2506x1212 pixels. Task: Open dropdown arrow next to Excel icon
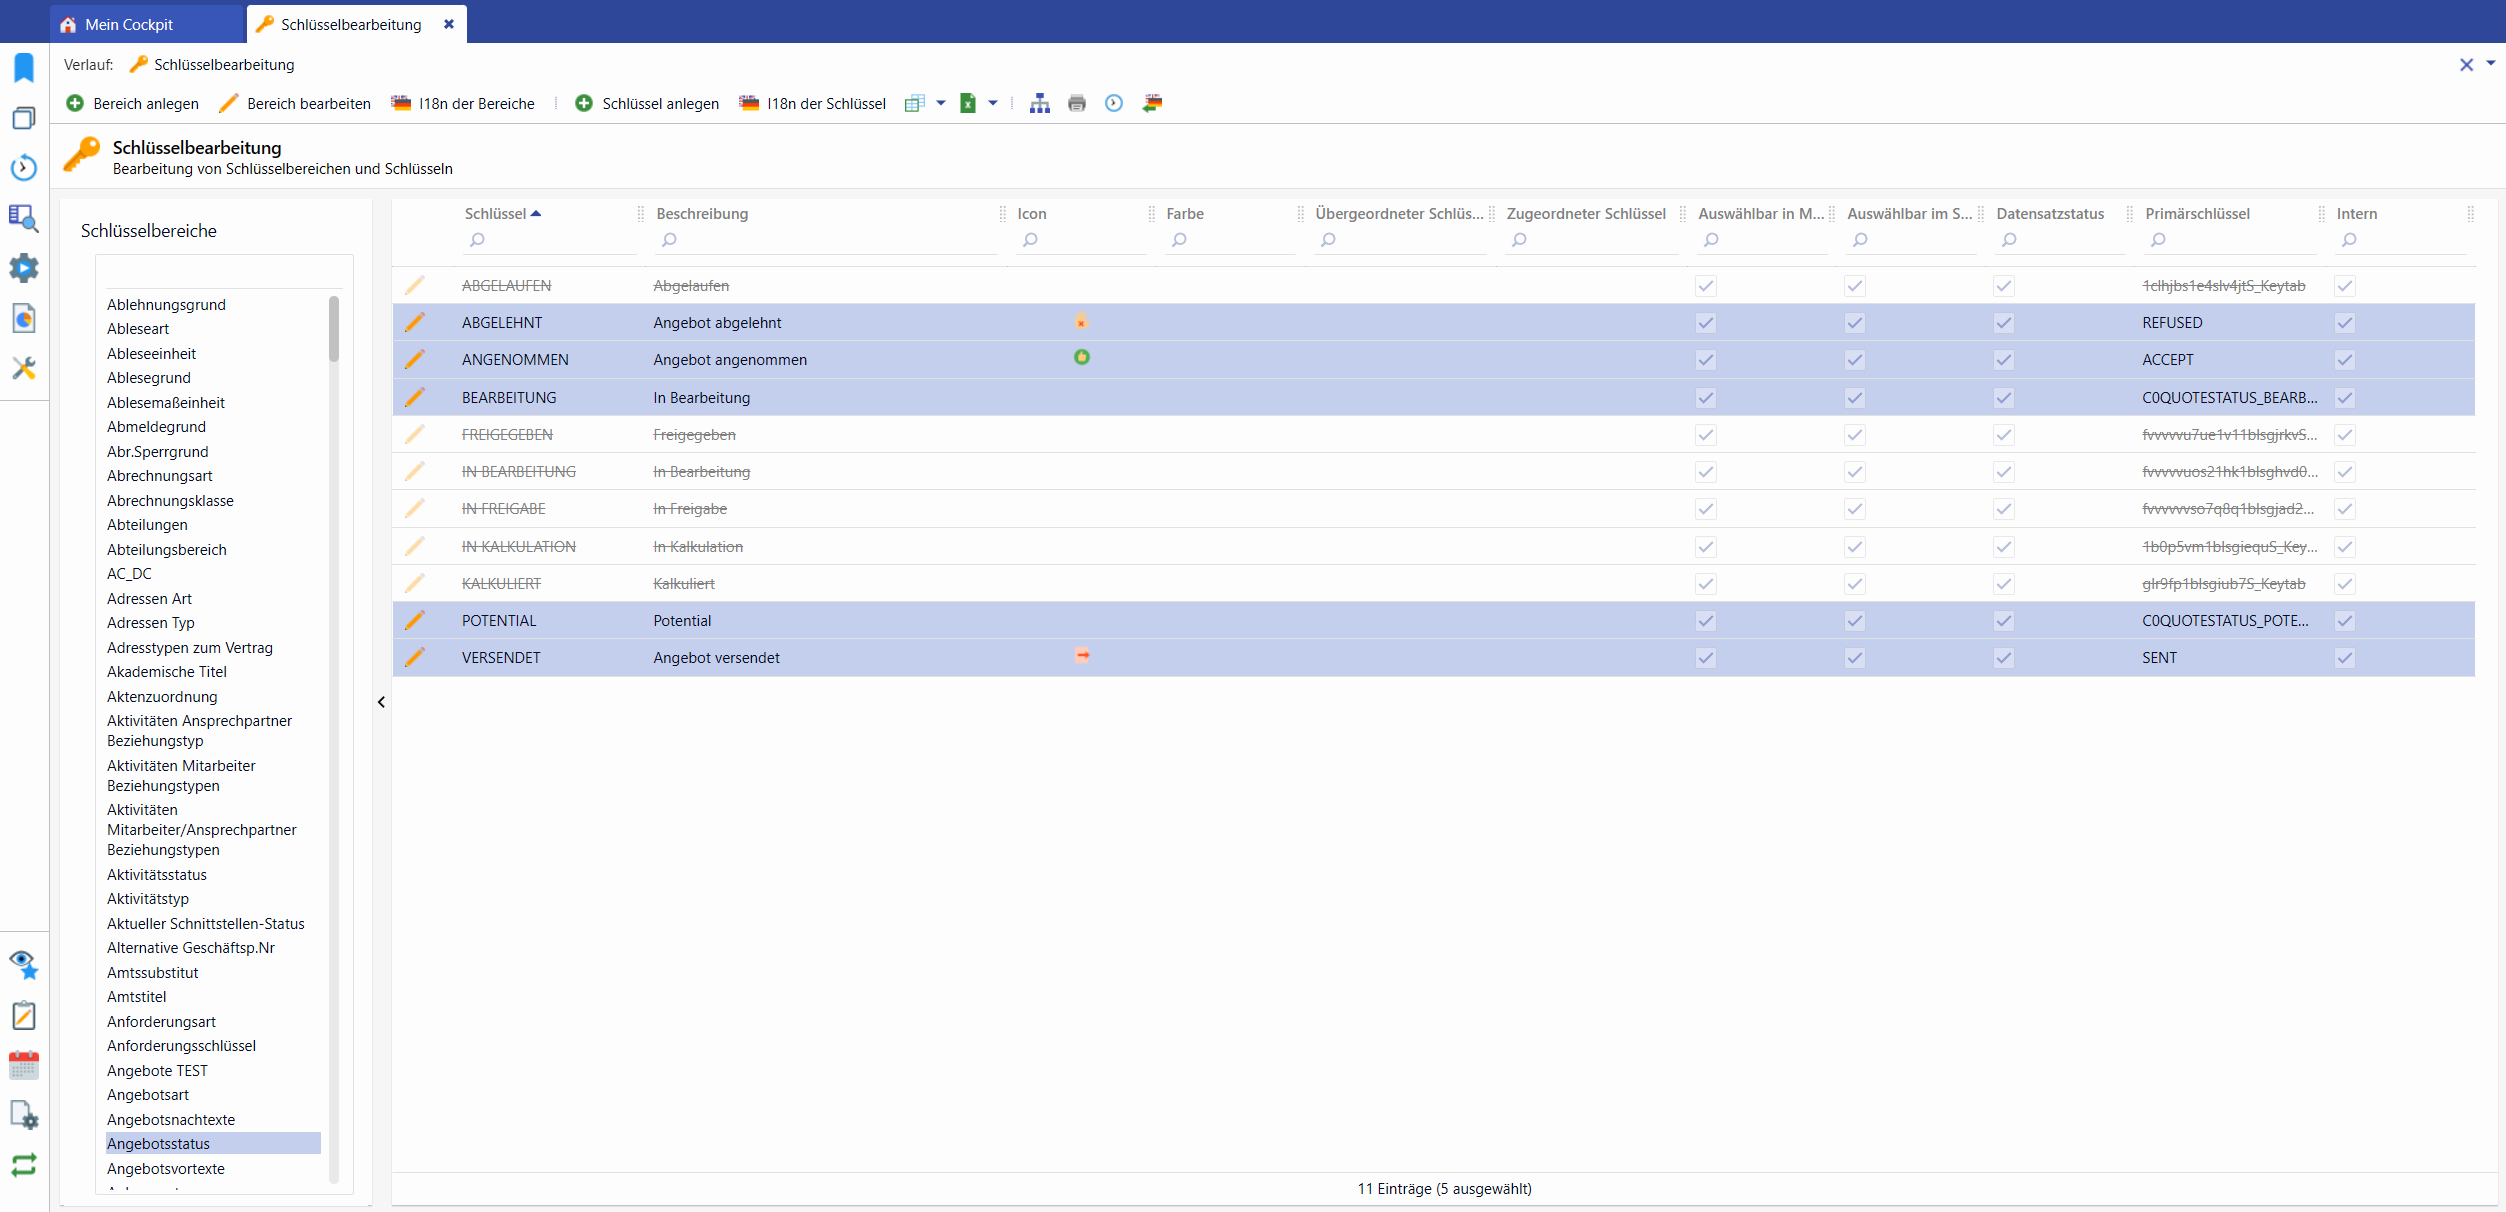pyautogui.click(x=992, y=103)
